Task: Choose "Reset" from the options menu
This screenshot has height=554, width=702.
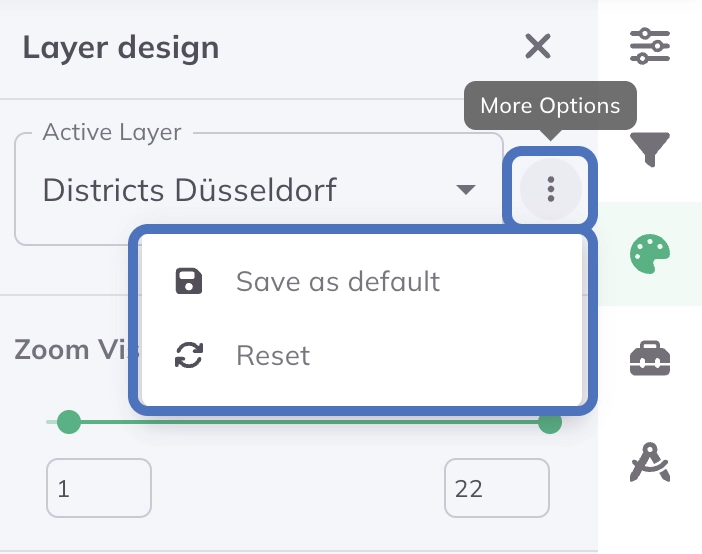Action: click(273, 355)
